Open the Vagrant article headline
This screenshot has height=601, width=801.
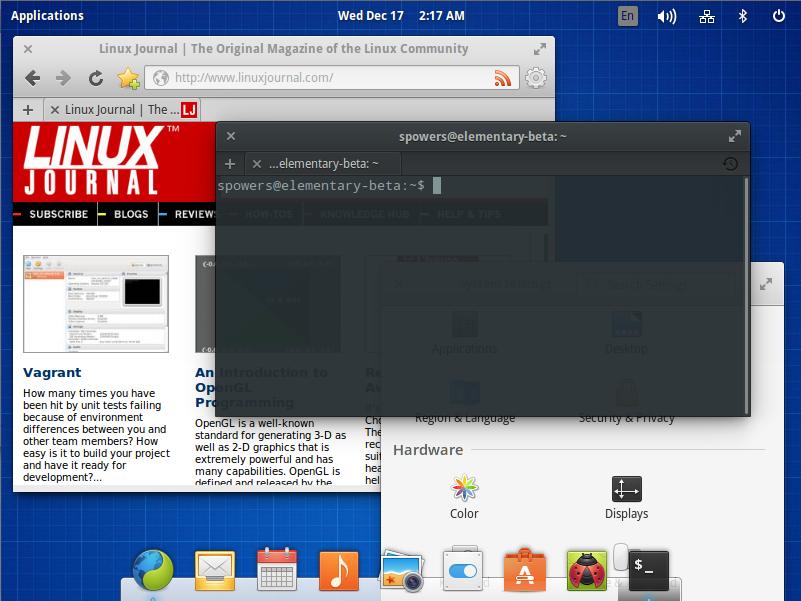pyautogui.click(x=52, y=373)
